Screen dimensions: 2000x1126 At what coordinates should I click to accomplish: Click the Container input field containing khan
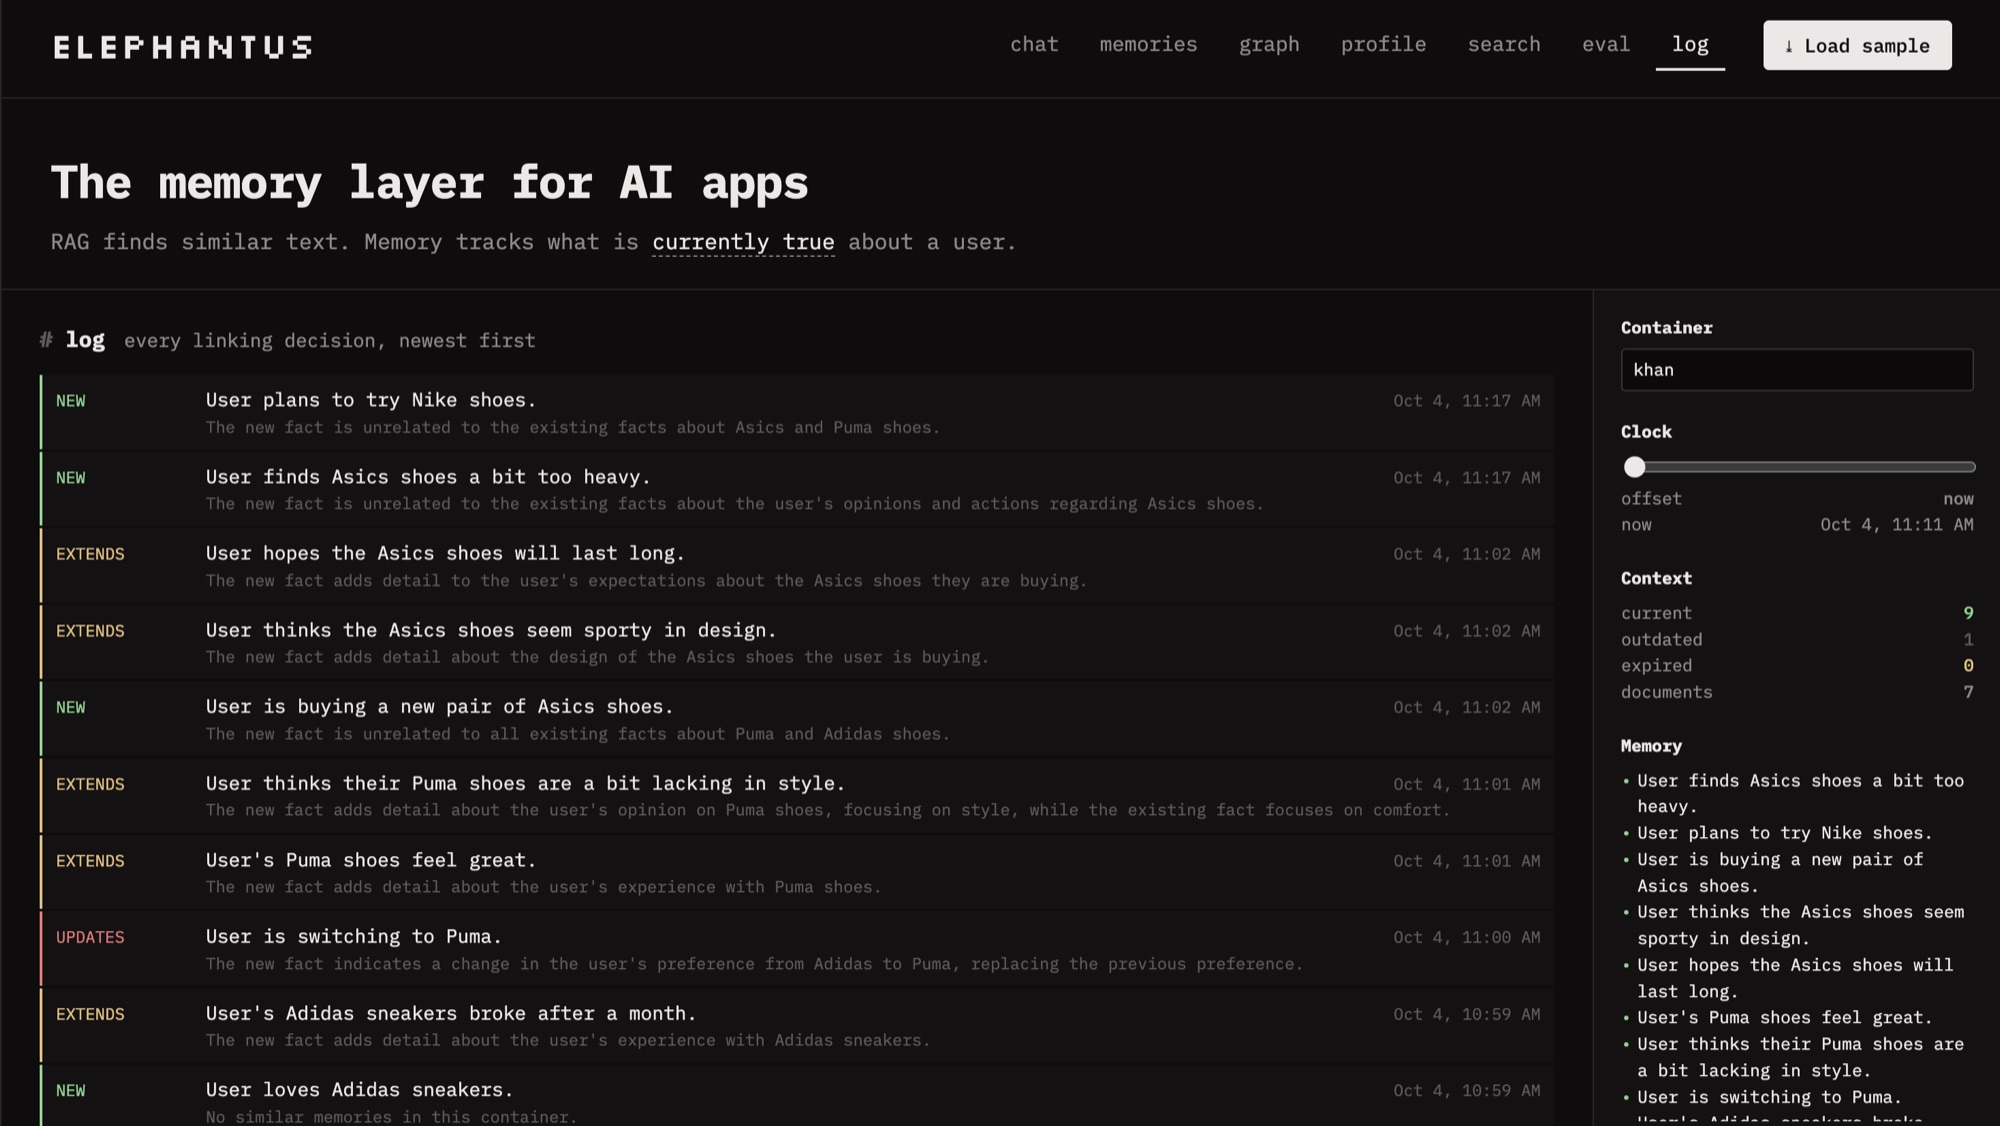(x=1796, y=370)
